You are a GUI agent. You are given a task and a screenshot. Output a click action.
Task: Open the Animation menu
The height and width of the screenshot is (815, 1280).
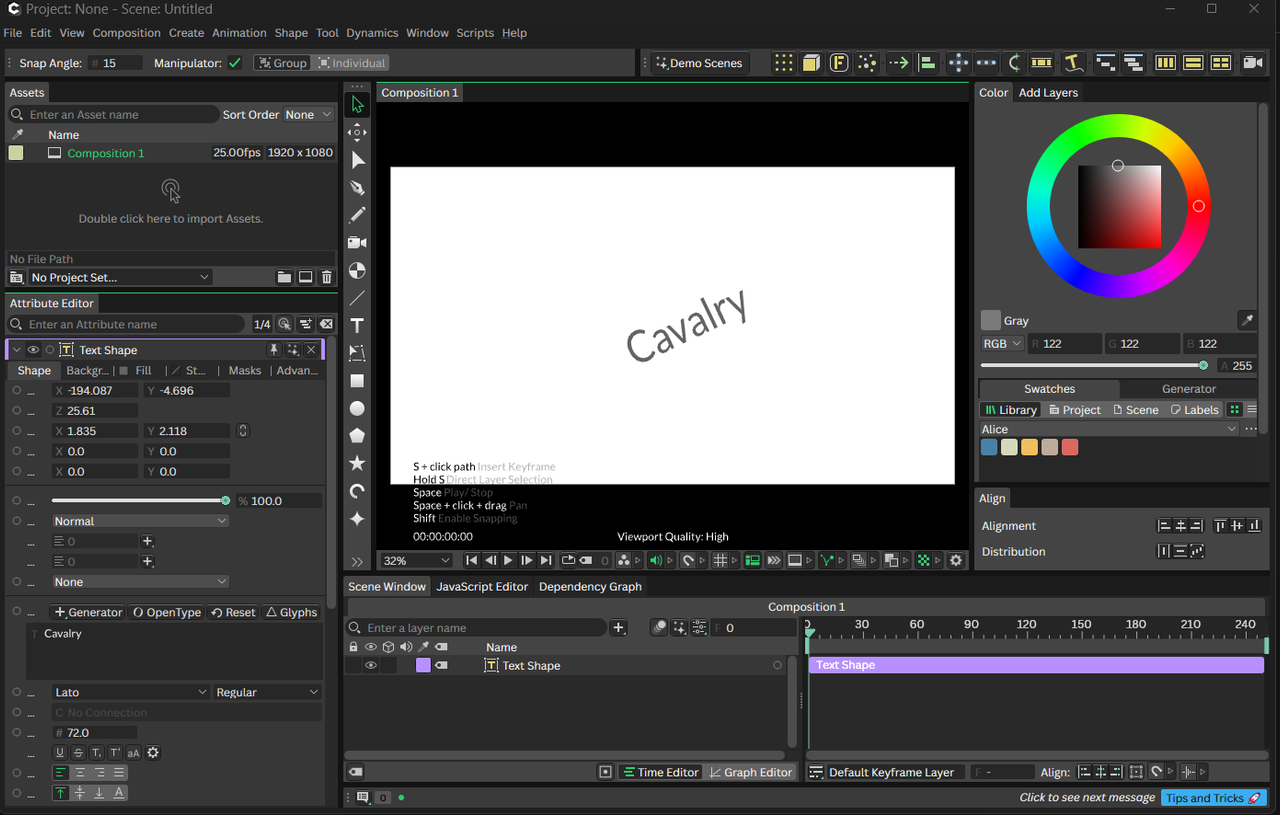tap(239, 33)
